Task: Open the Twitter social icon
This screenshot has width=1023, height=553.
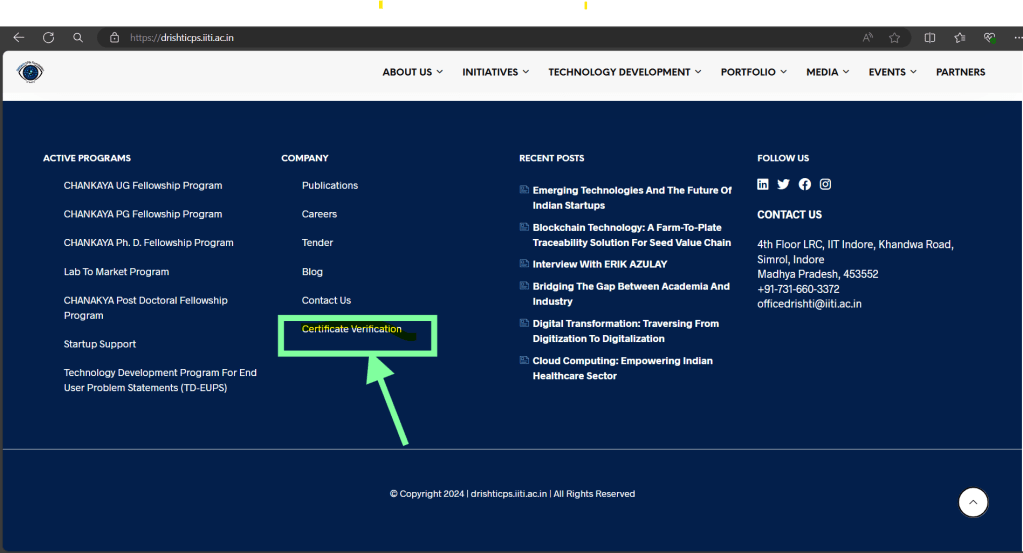Action: [x=783, y=184]
